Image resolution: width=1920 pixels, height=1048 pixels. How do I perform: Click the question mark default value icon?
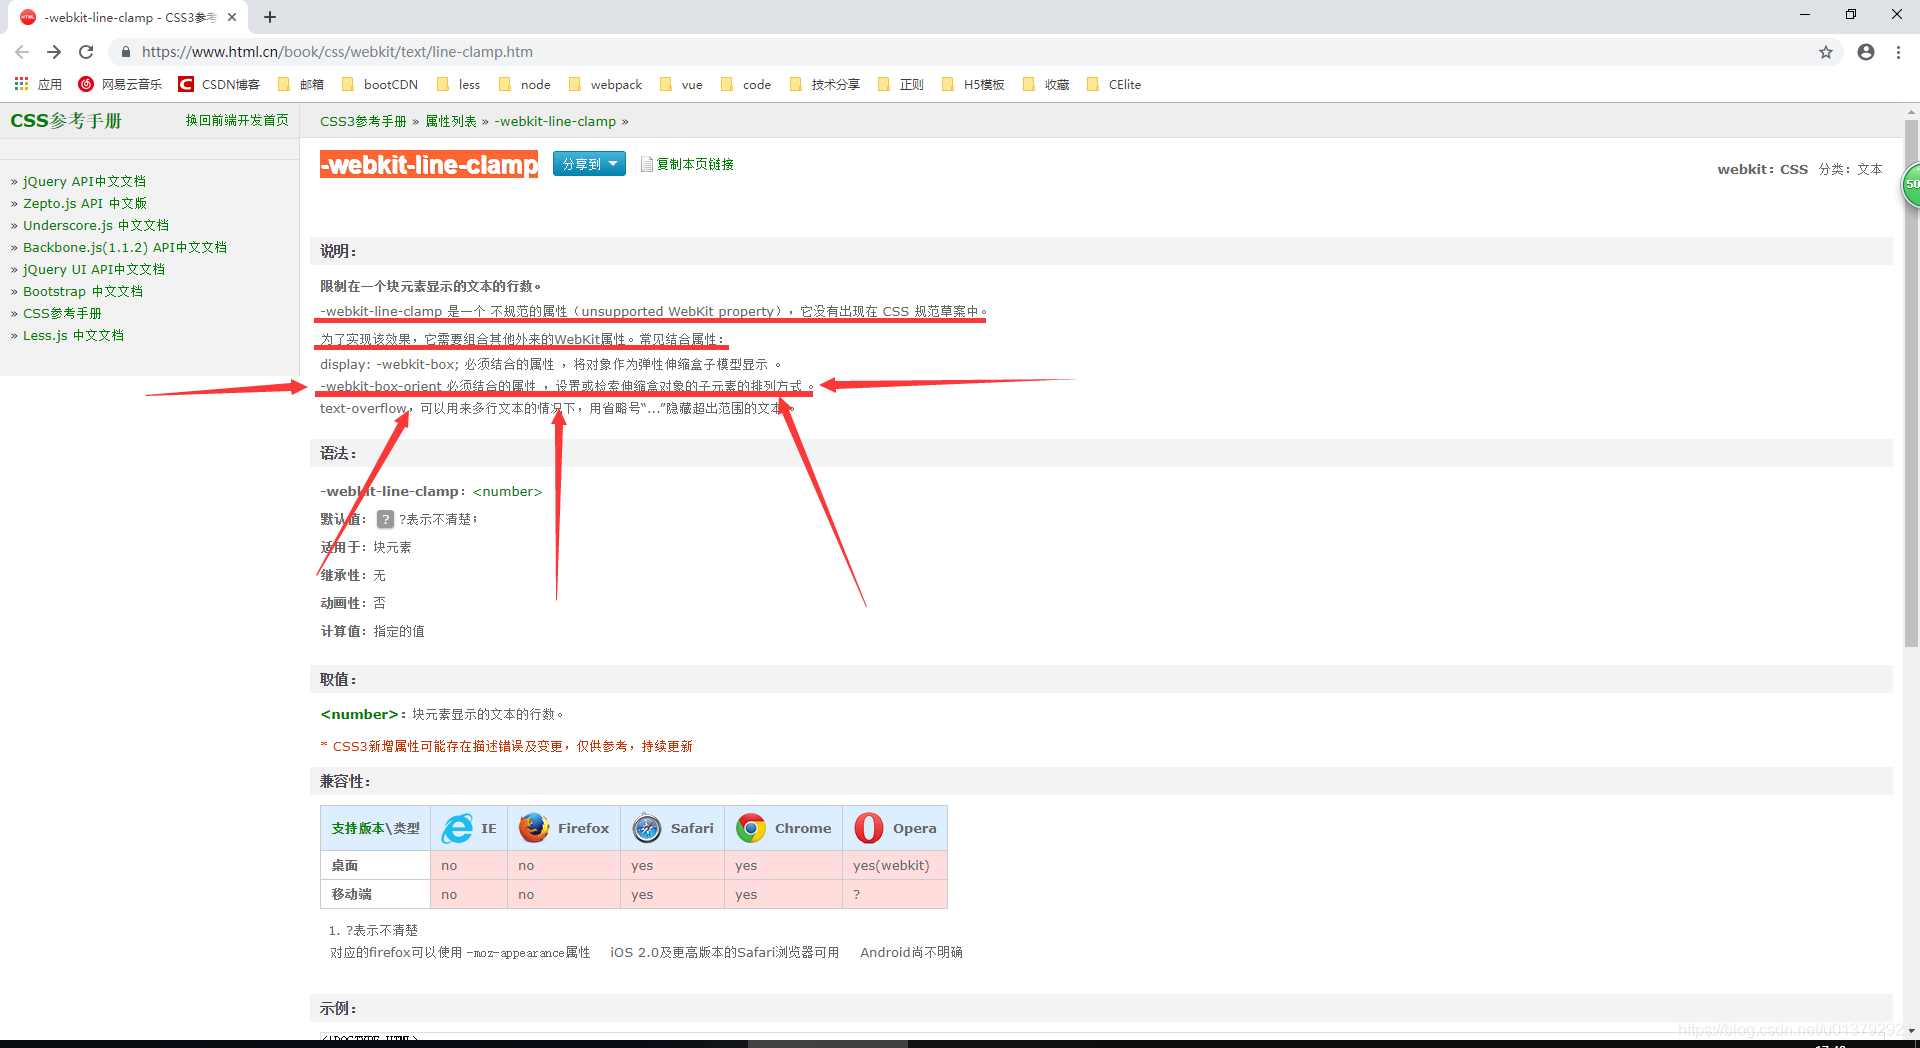(385, 519)
